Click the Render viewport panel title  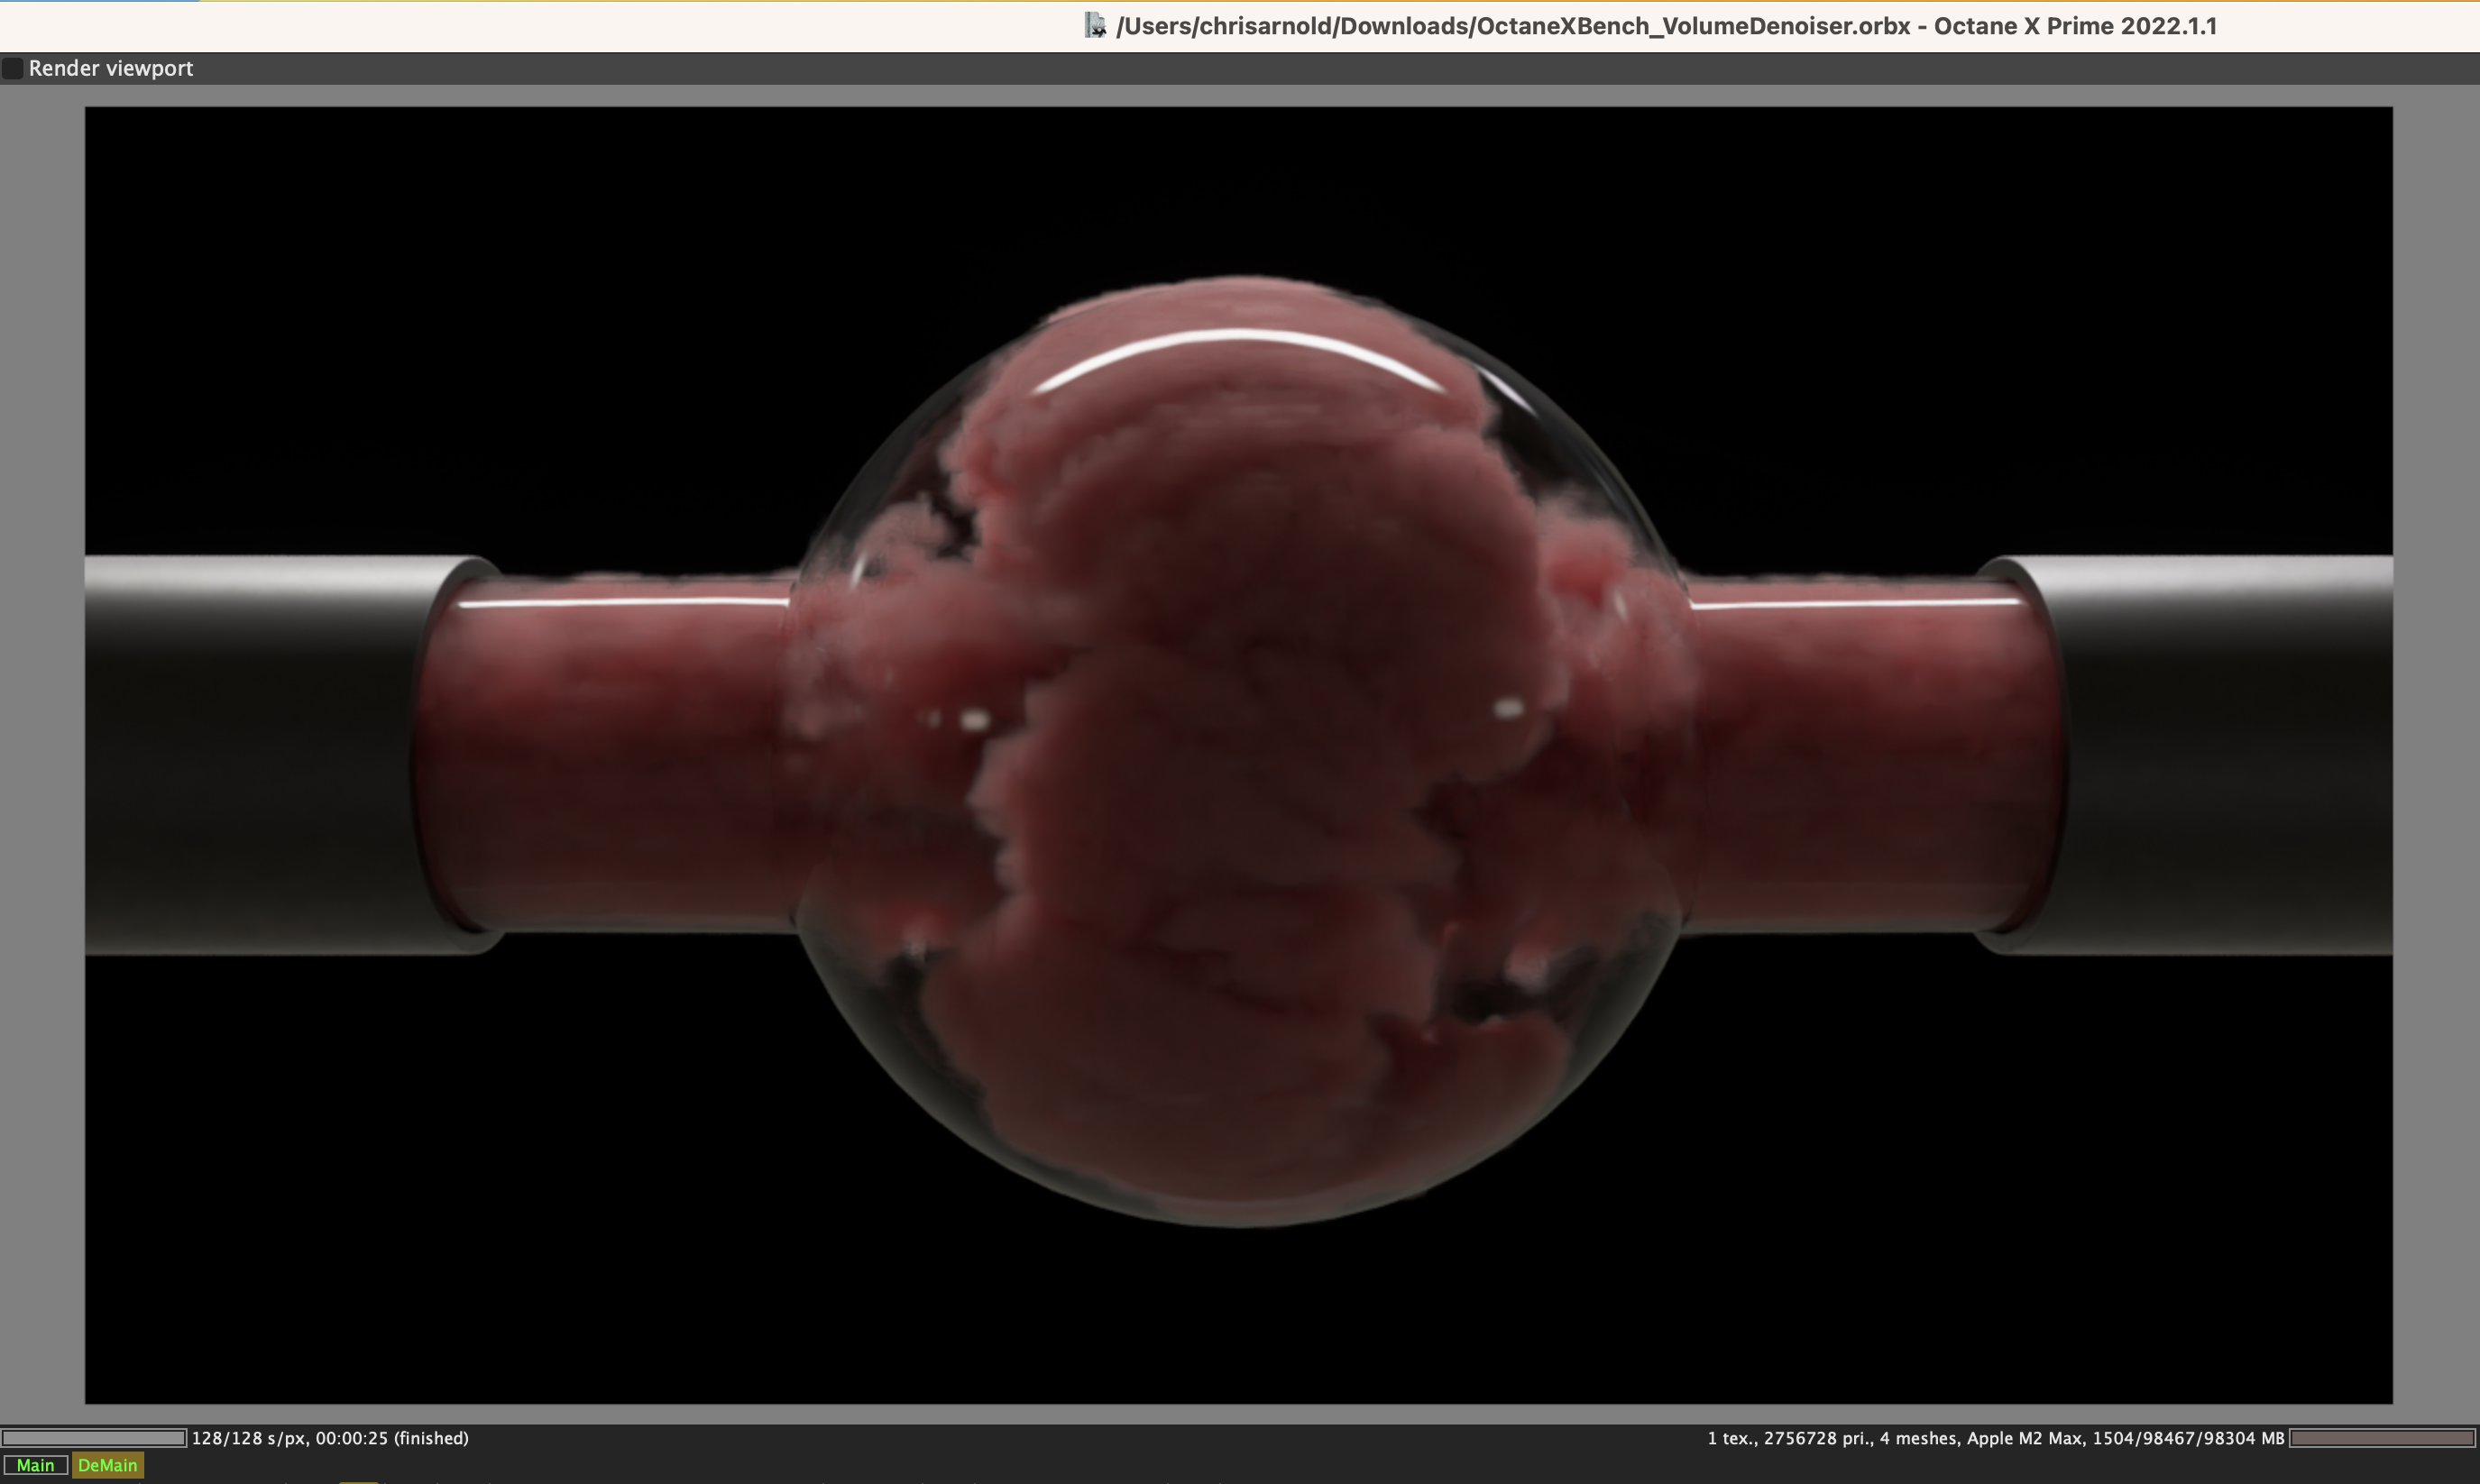[x=110, y=68]
